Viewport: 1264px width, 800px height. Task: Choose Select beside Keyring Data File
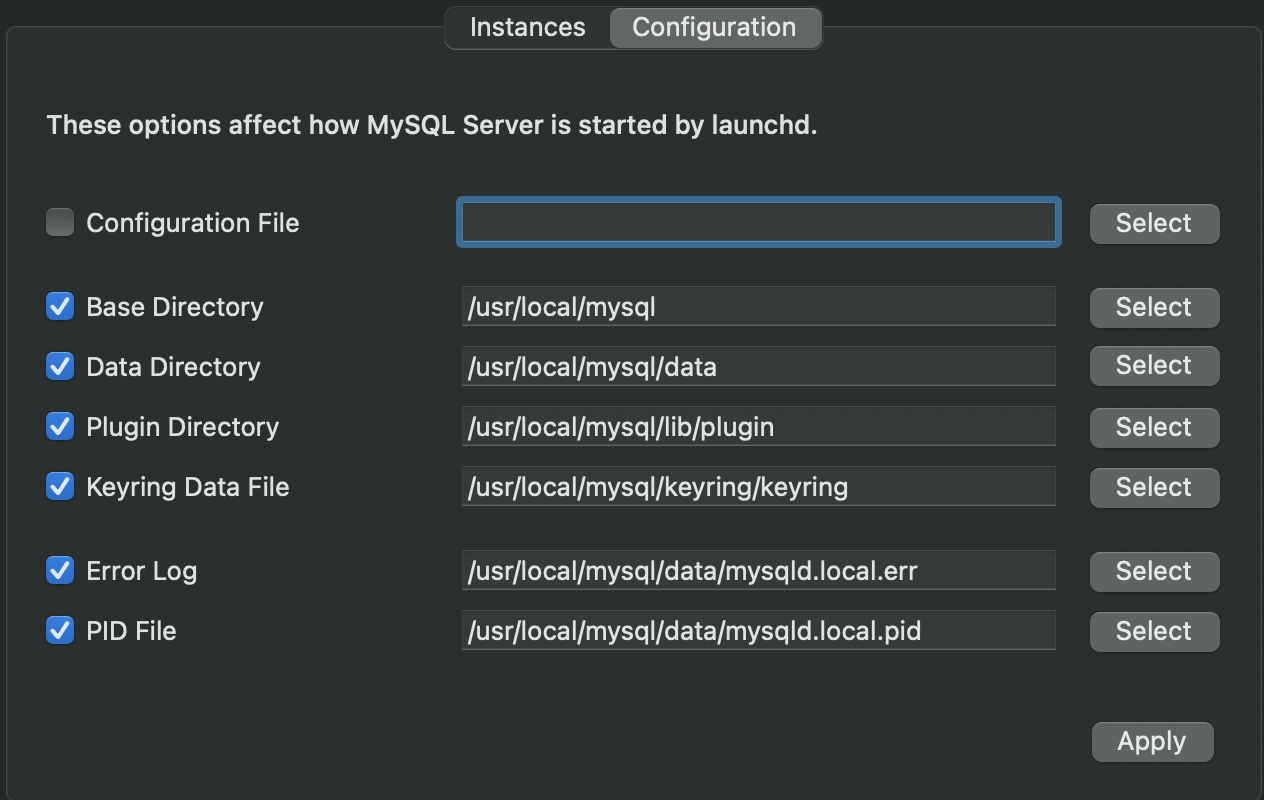(1154, 487)
